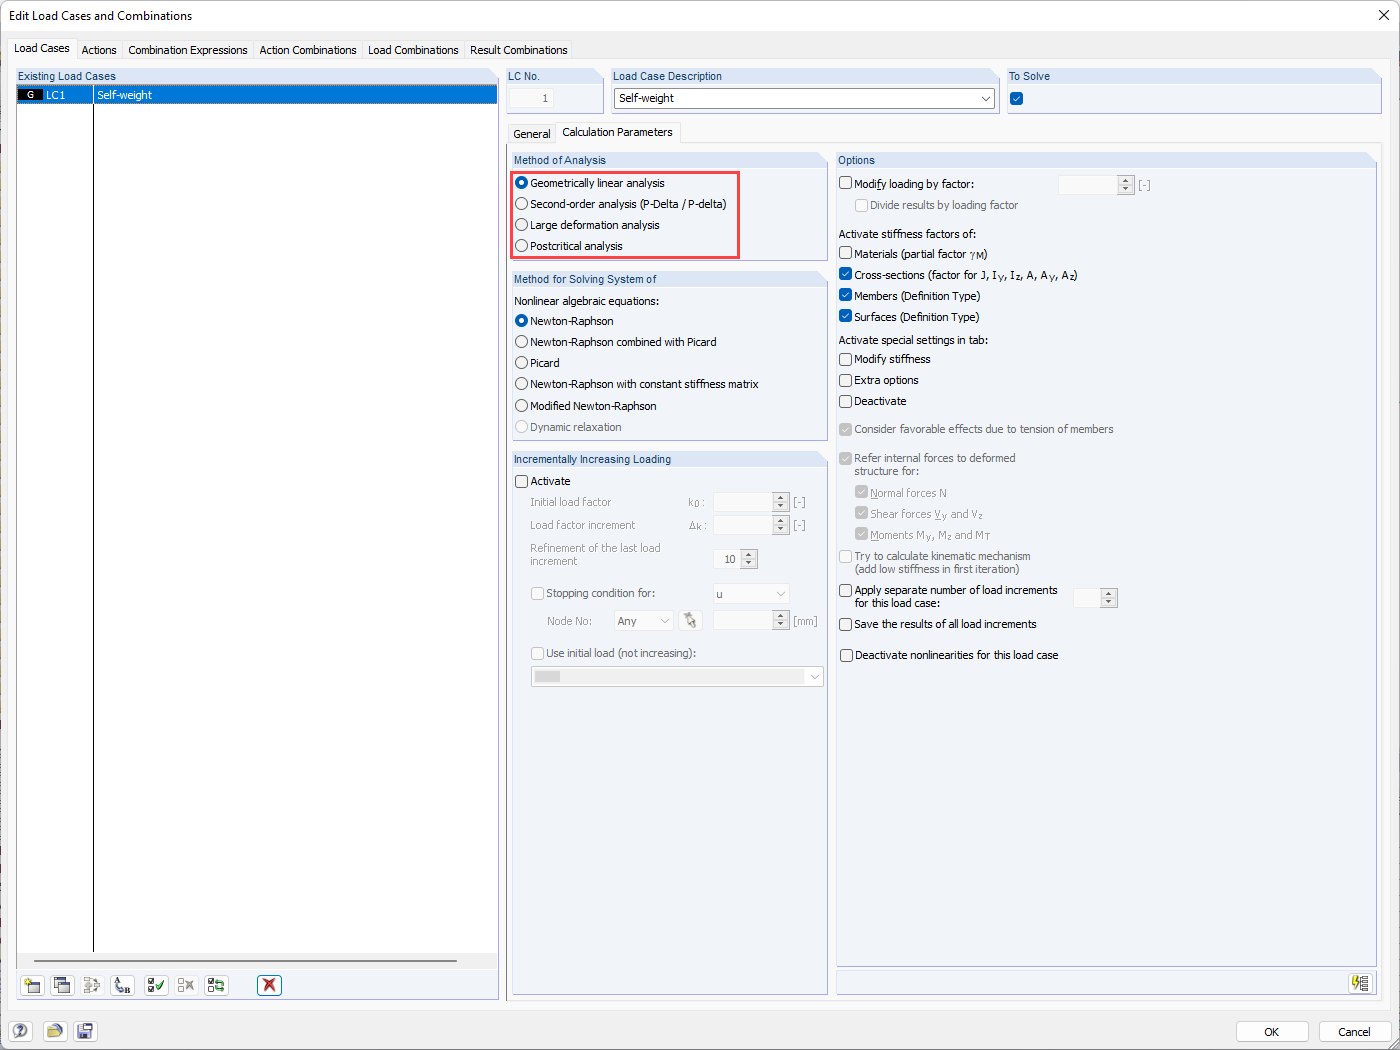1400x1050 pixels.
Task: Delete the selected load case with the red X
Action: pyautogui.click(x=269, y=985)
